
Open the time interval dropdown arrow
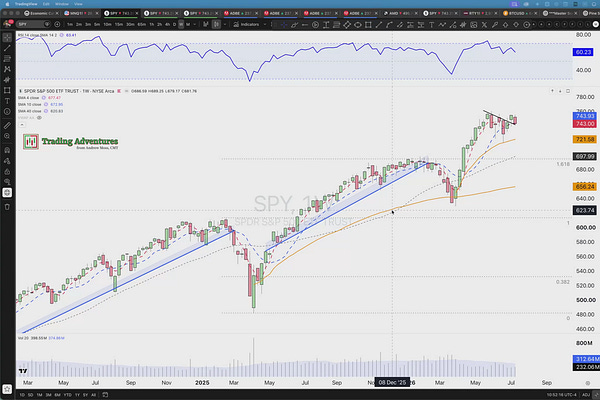[x=195, y=24]
